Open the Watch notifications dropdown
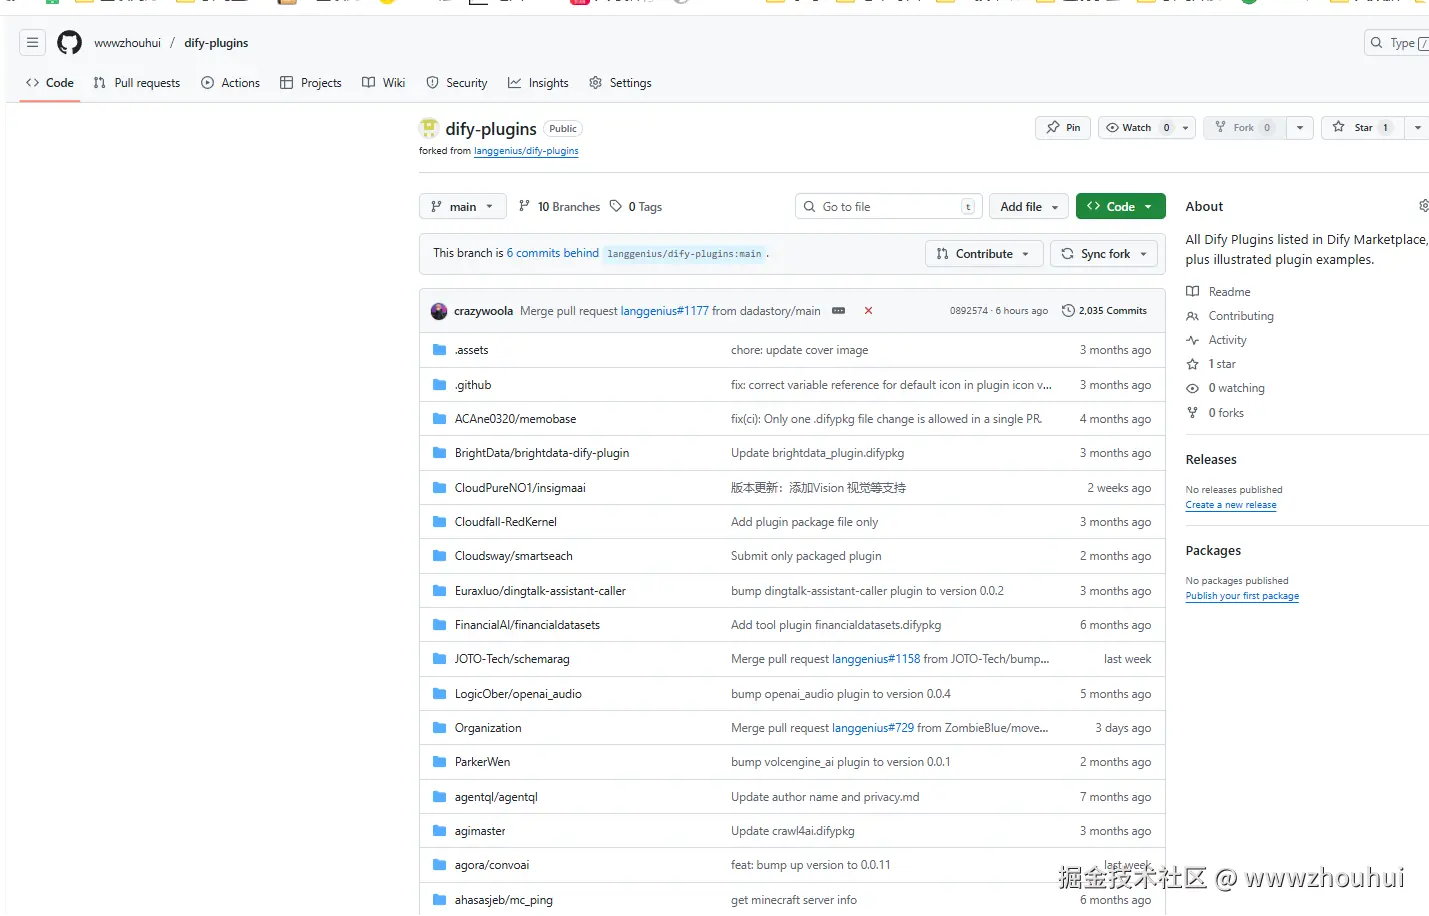 (x=1146, y=128)
